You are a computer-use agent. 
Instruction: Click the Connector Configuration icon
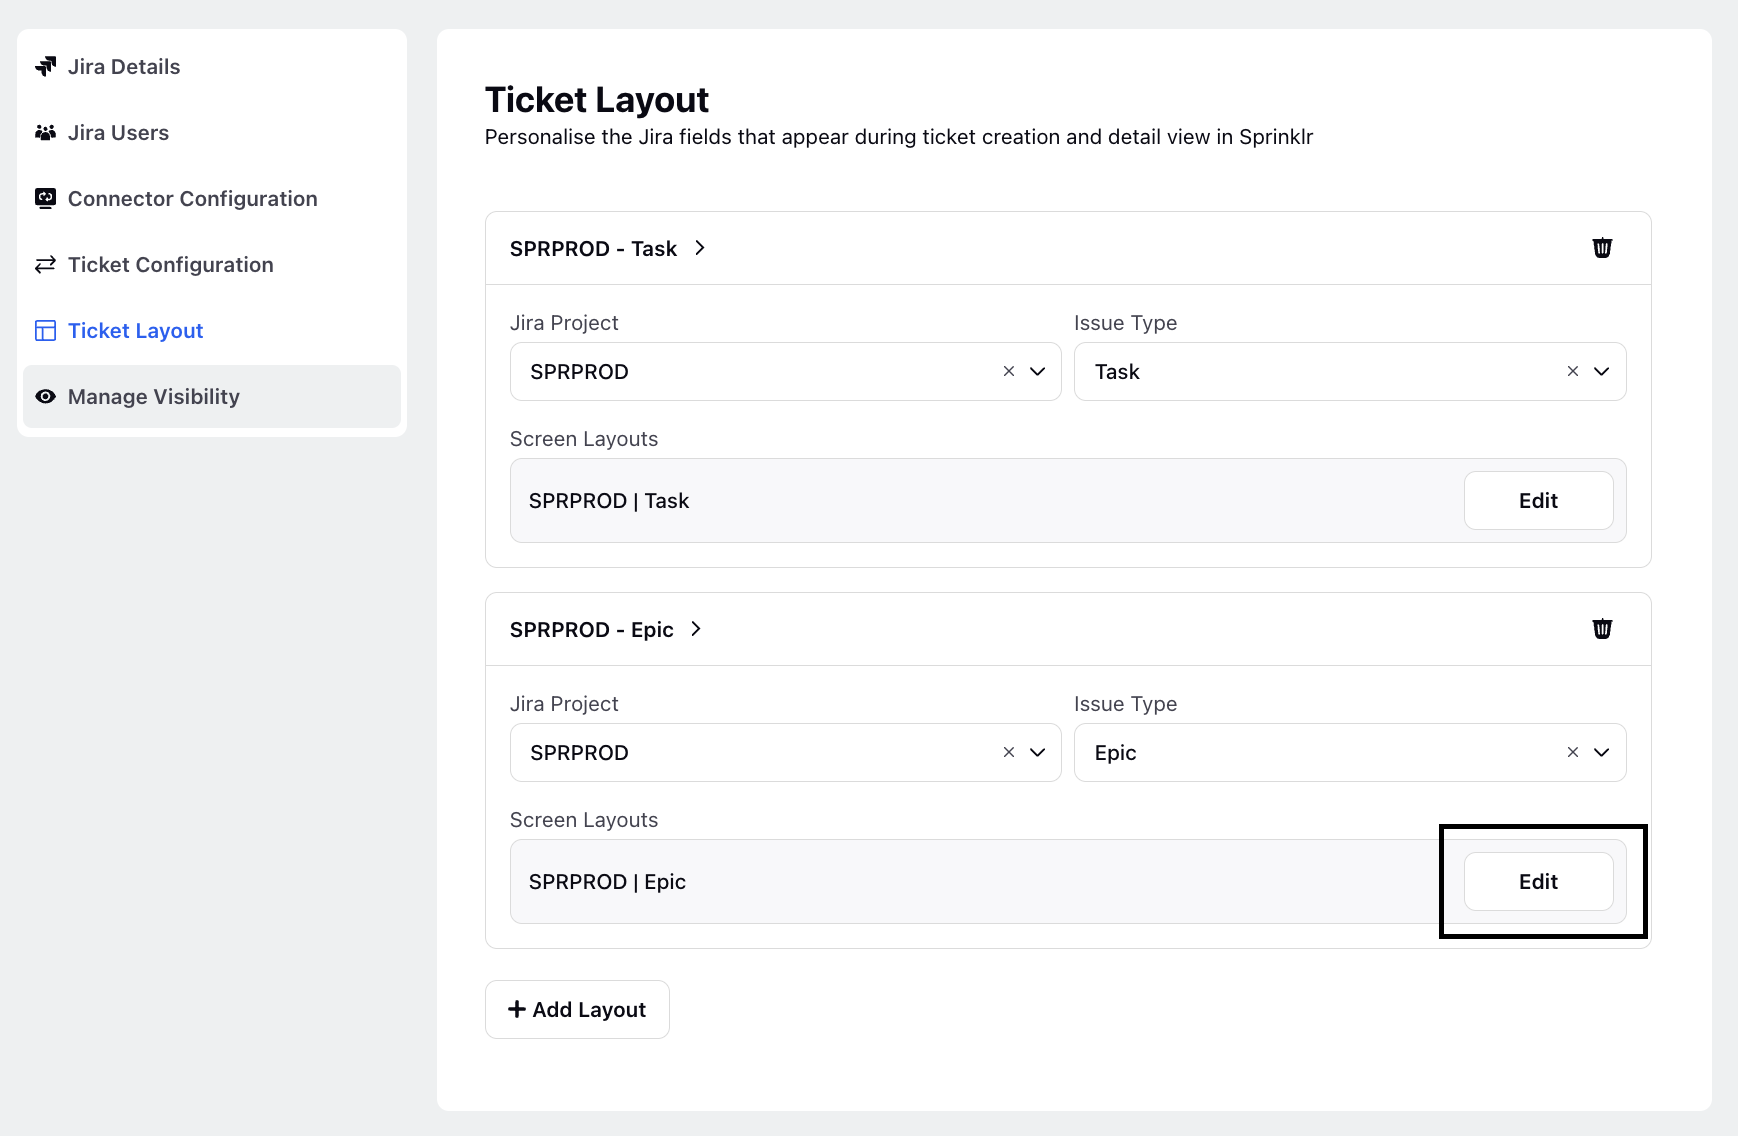(45, 199)
